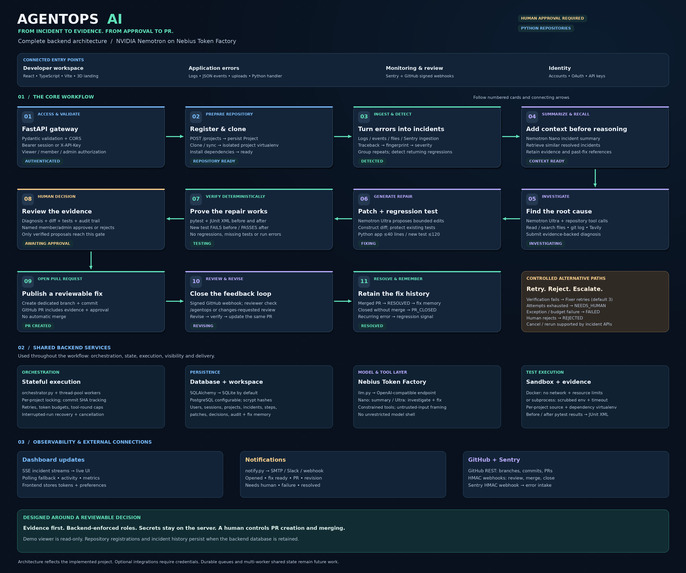Click the VERIFY DETERMINISTICALLY label on card 07
This screenshot has height=573, width=686.
point(235,196)
